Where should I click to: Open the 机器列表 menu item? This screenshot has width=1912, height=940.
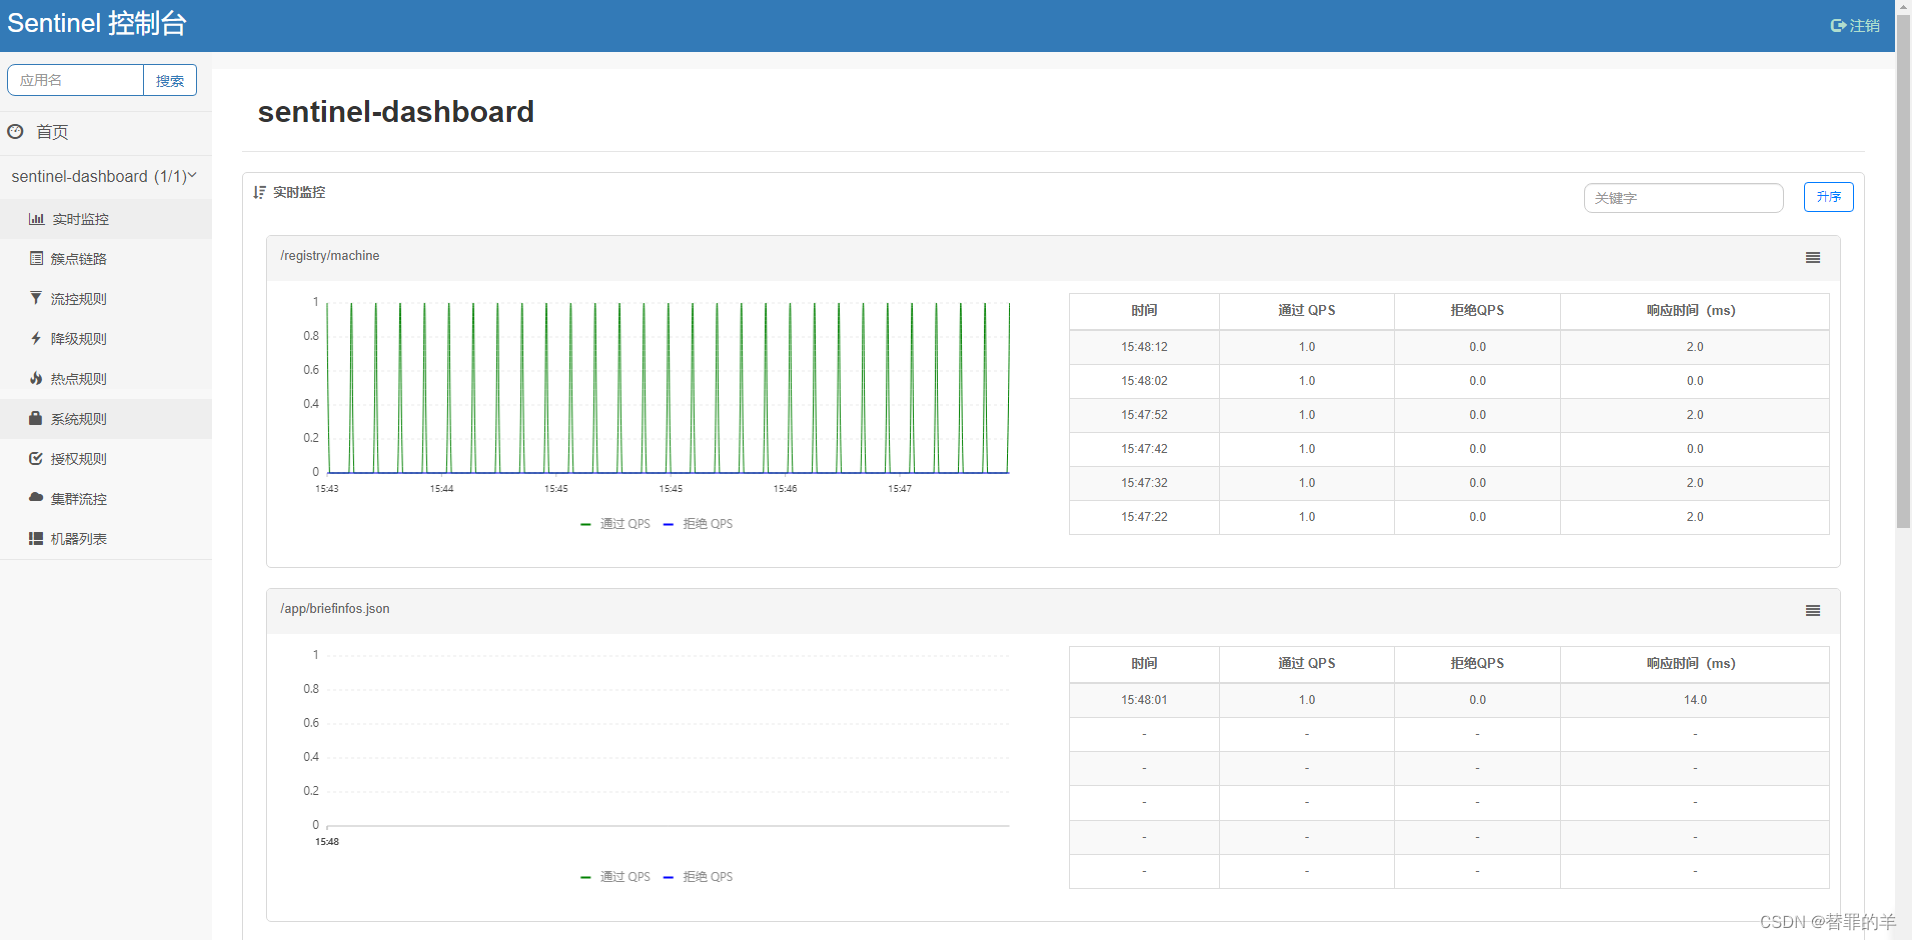pos(105,539)
